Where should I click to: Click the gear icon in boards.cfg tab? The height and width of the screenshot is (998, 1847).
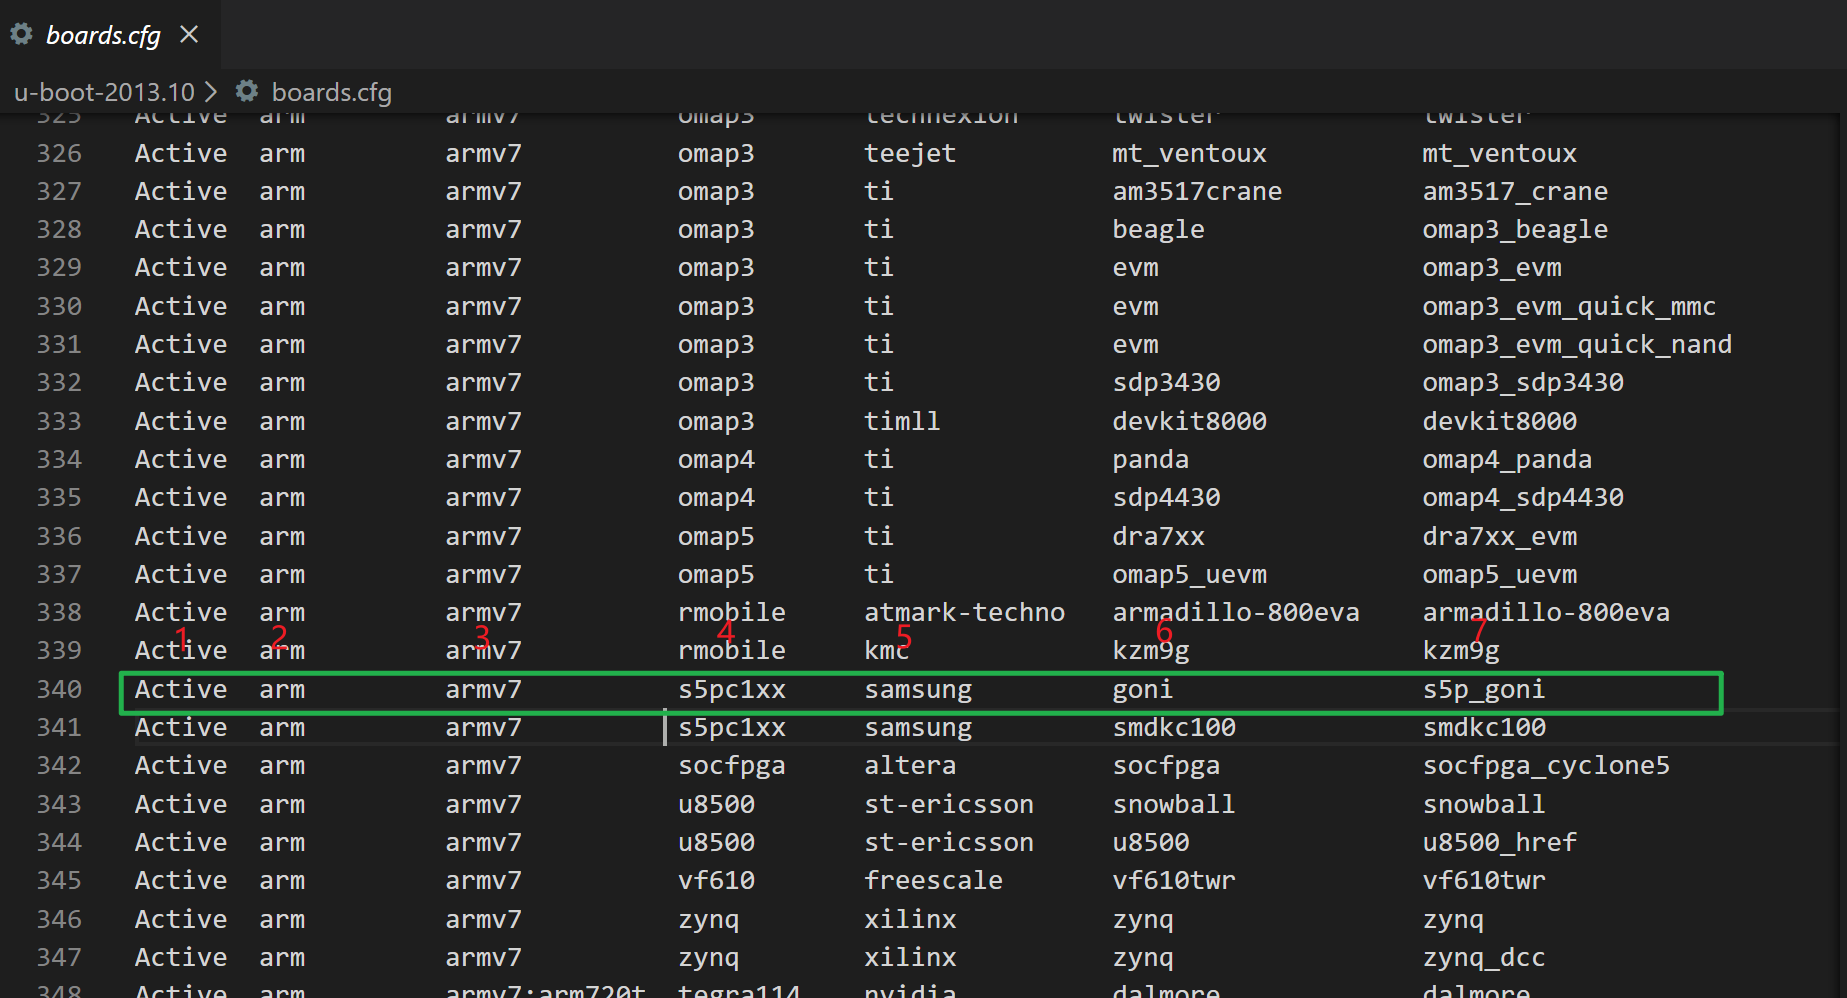click(22, 35)
